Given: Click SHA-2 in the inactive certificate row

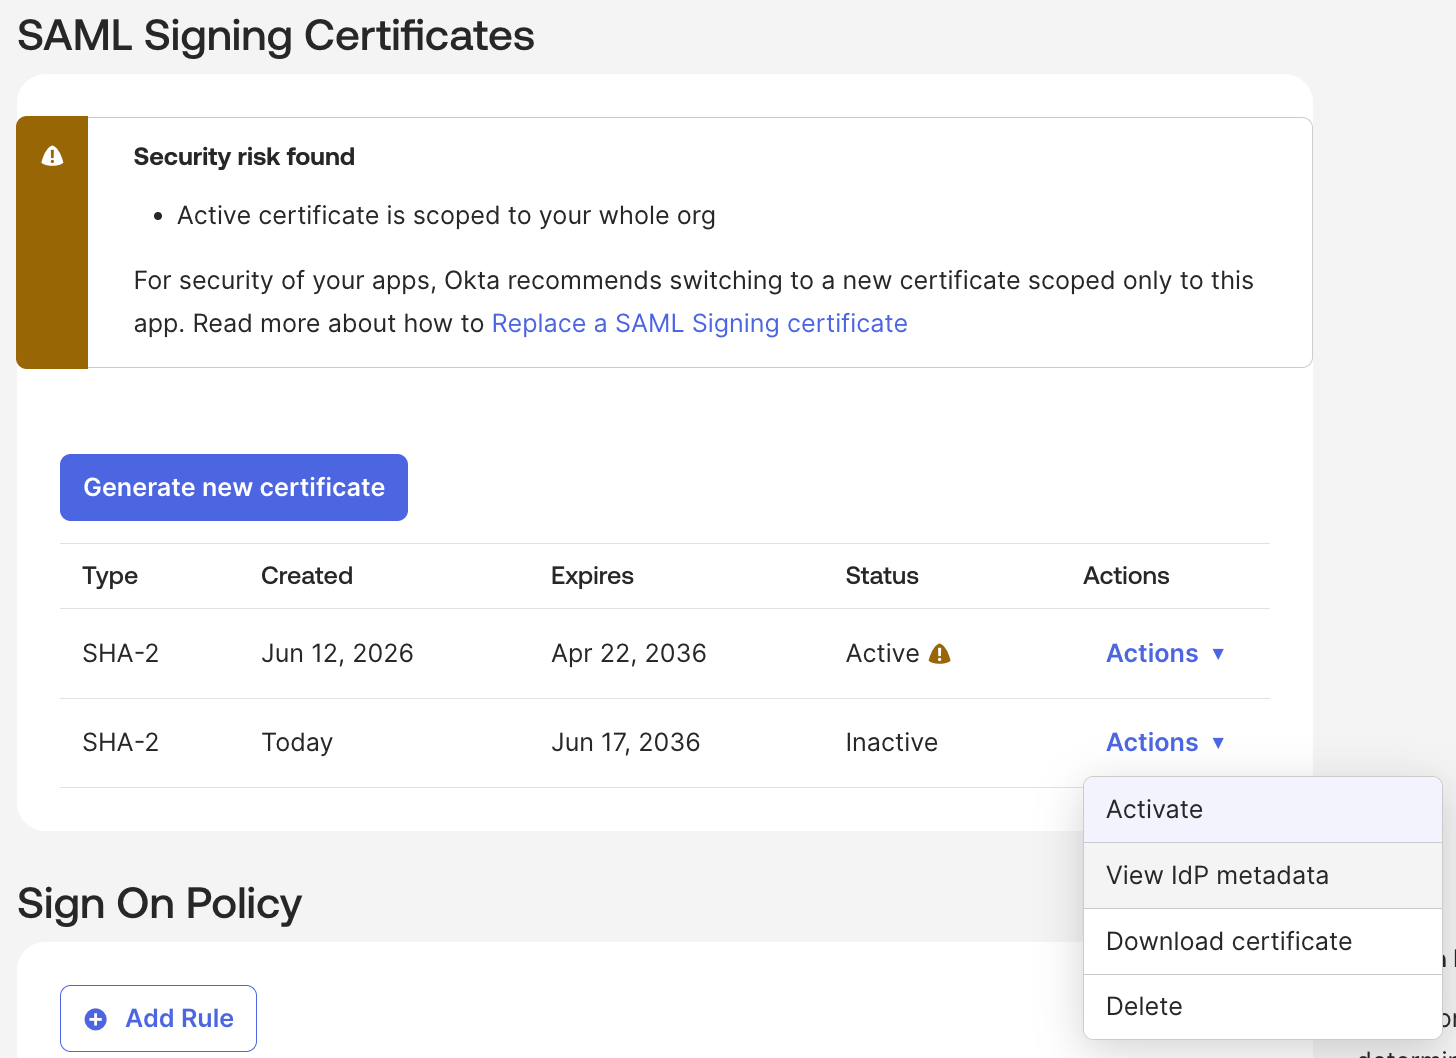Looking at the screenshot, I should (x=120, y=742).
